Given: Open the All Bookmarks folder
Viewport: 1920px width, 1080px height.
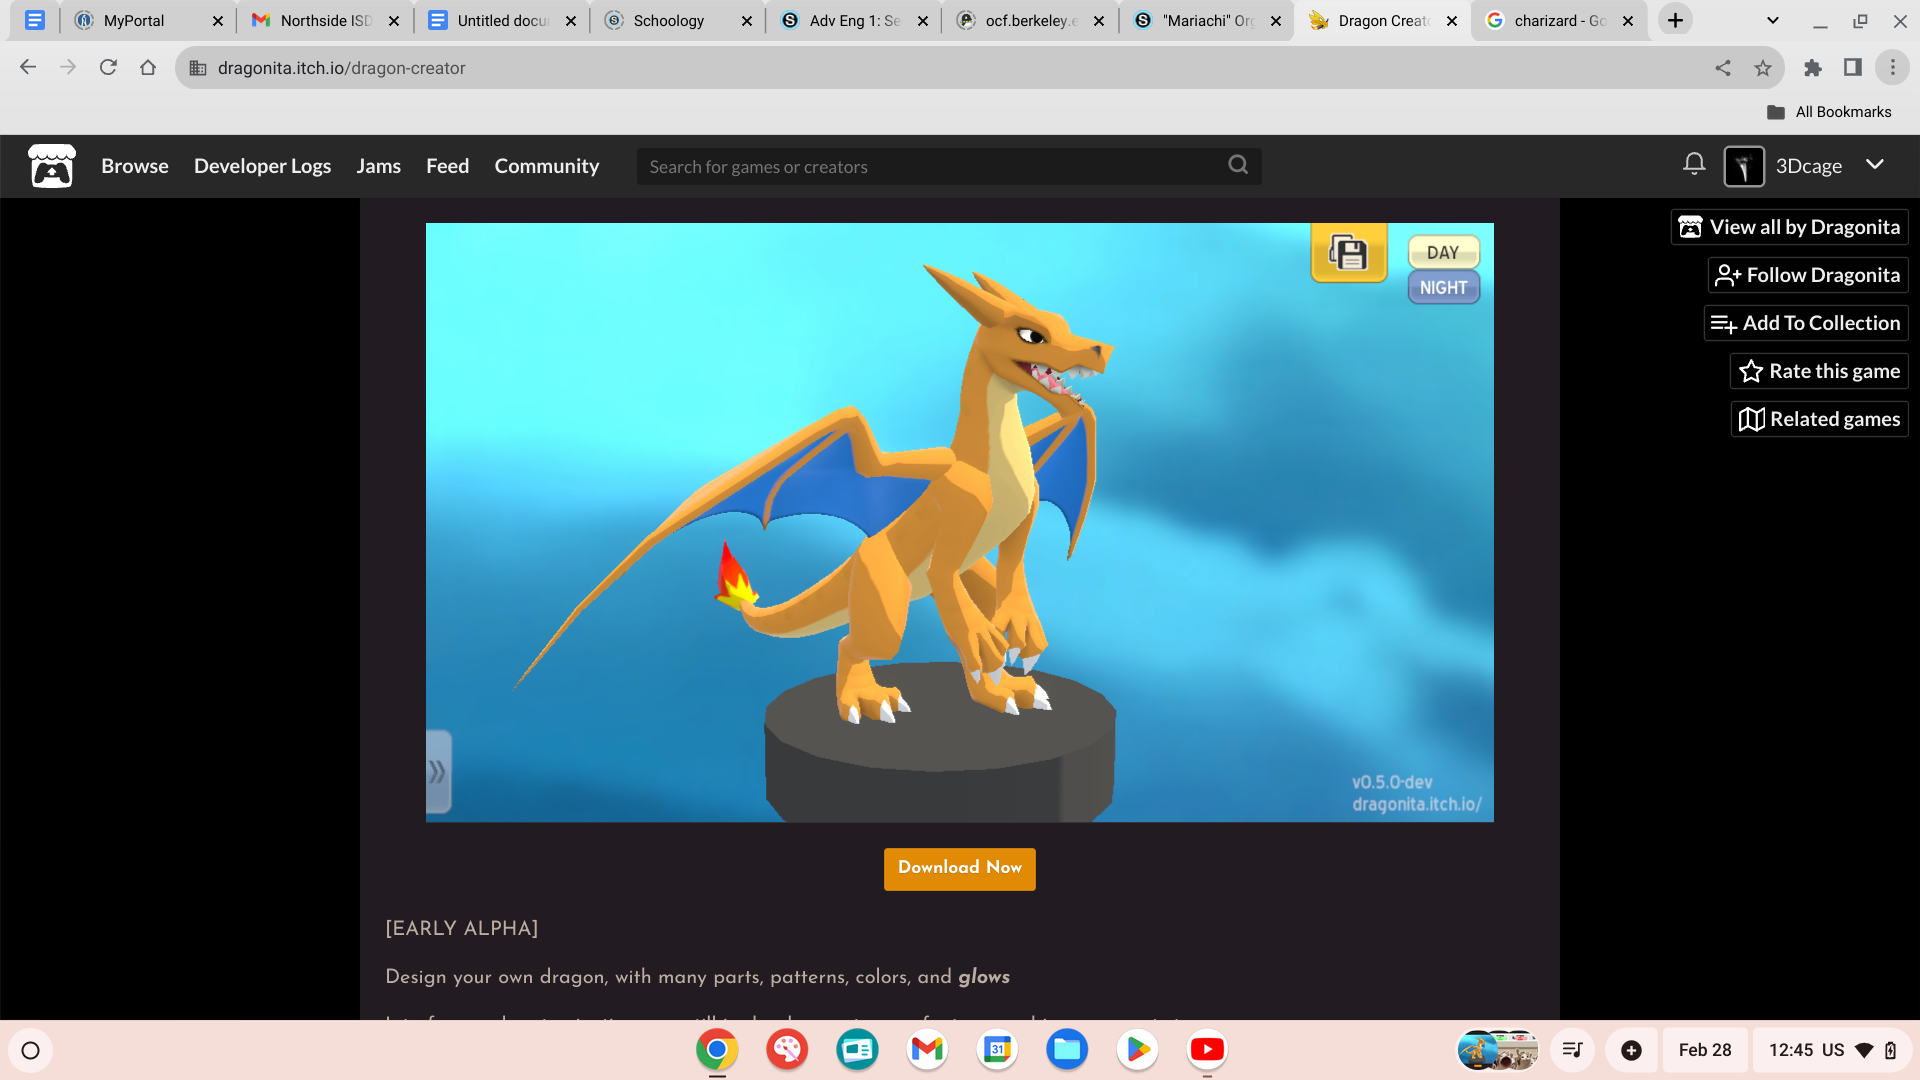Looking at the screenshot, I should pyautogui.click(x=1829, y=112).
